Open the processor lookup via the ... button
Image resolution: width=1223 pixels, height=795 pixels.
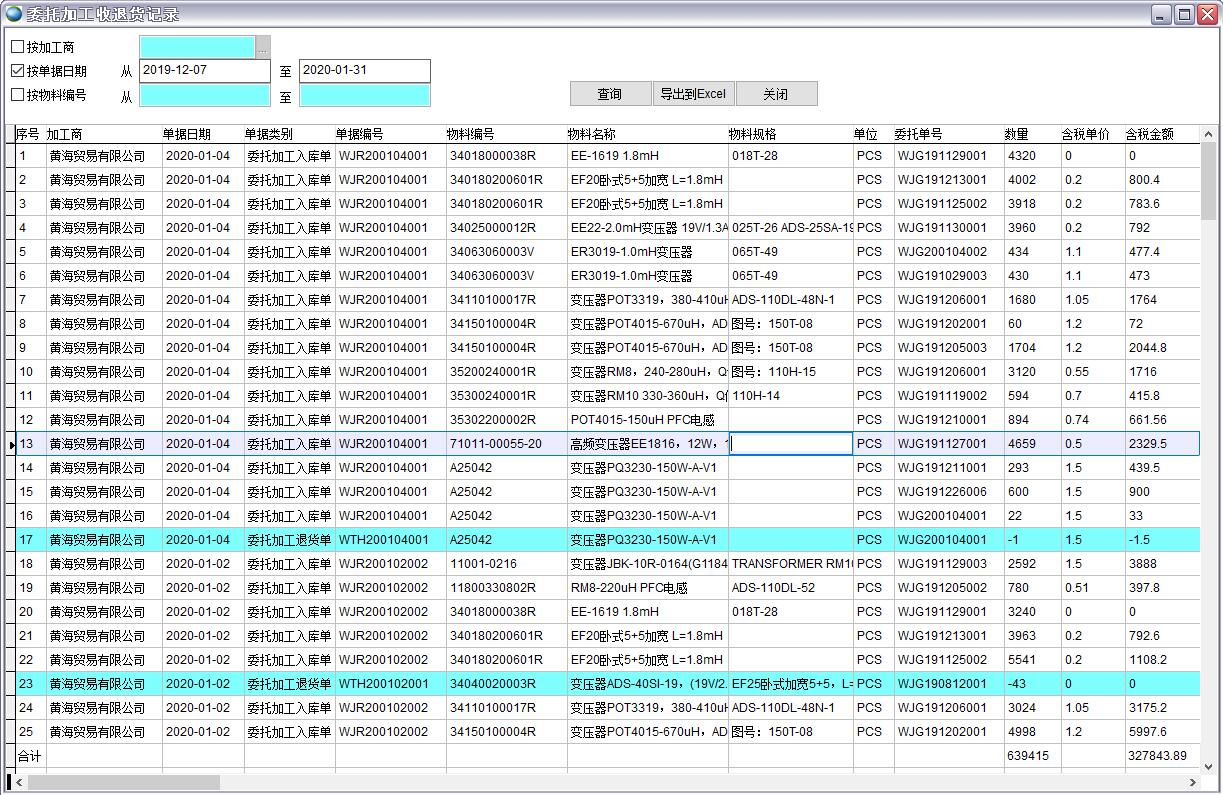(262, 46)
